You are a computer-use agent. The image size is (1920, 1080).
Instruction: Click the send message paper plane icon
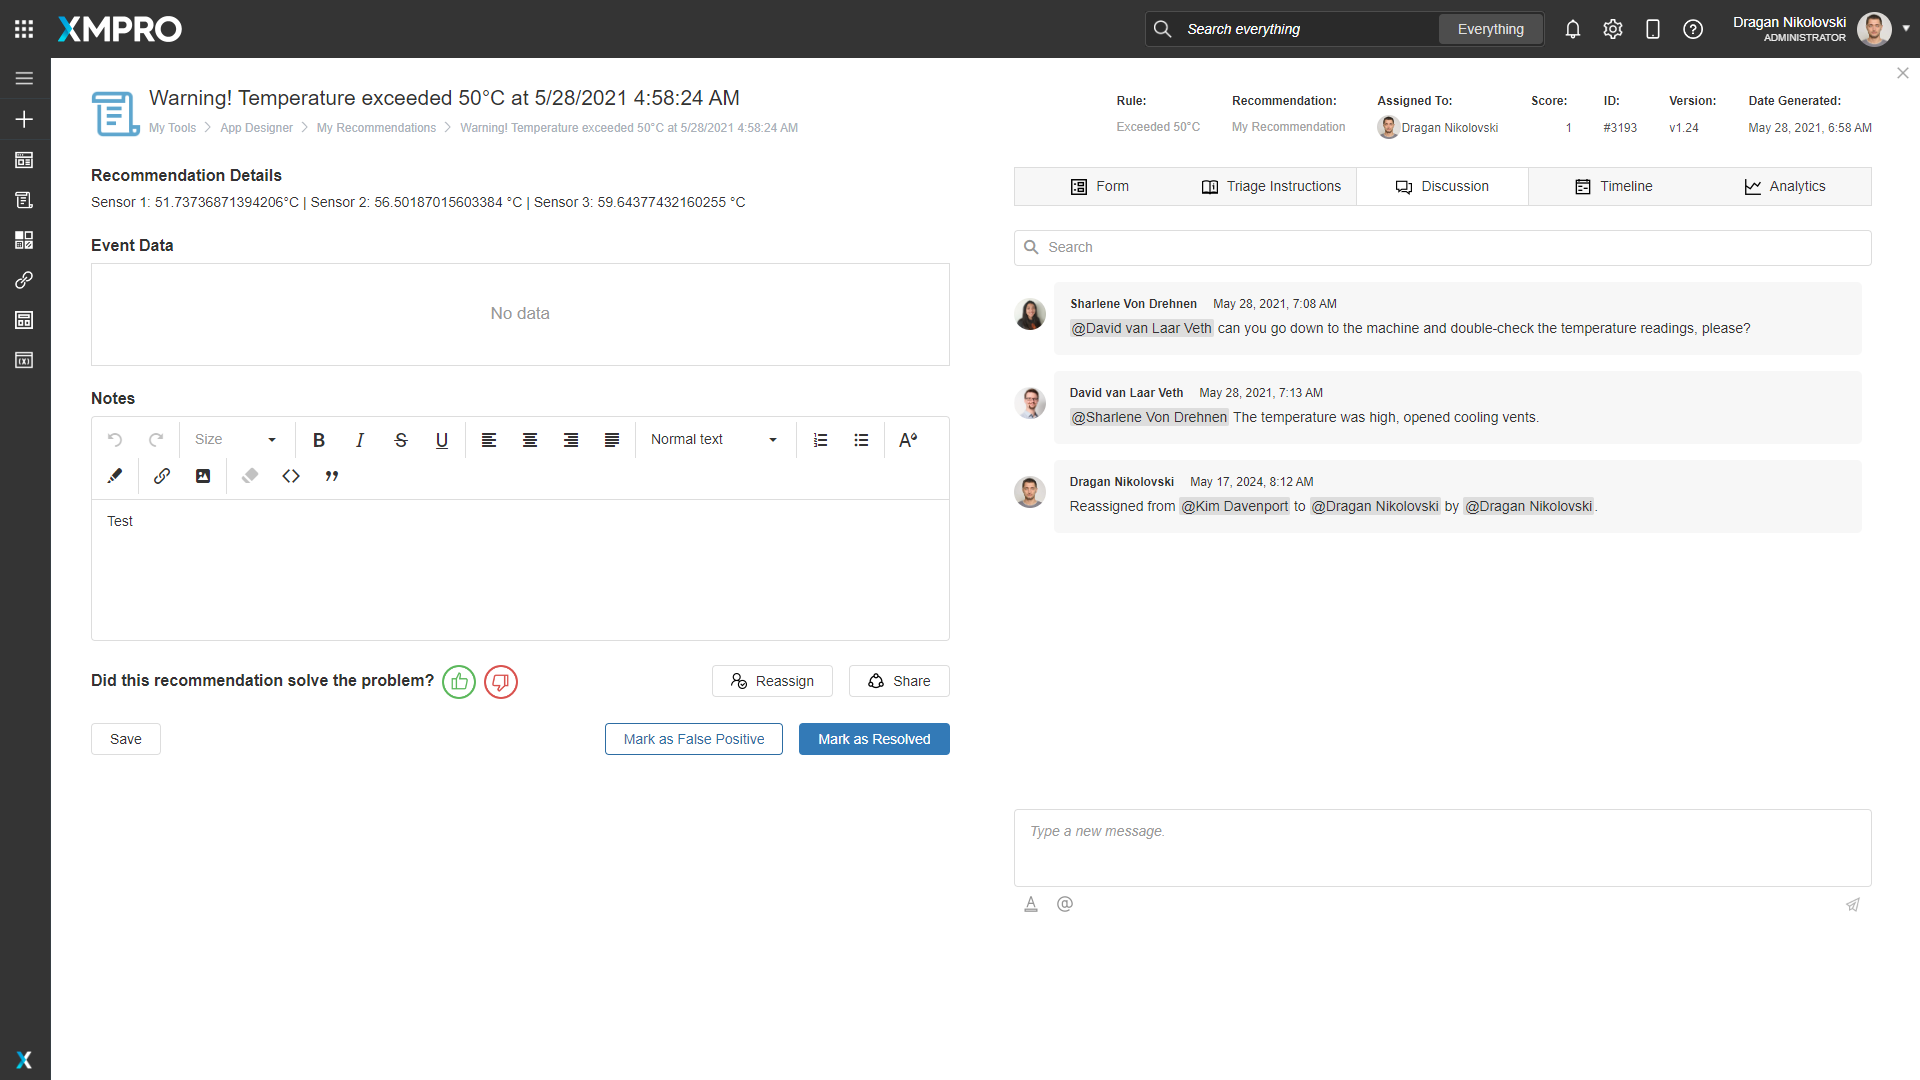click(1853, 904)
